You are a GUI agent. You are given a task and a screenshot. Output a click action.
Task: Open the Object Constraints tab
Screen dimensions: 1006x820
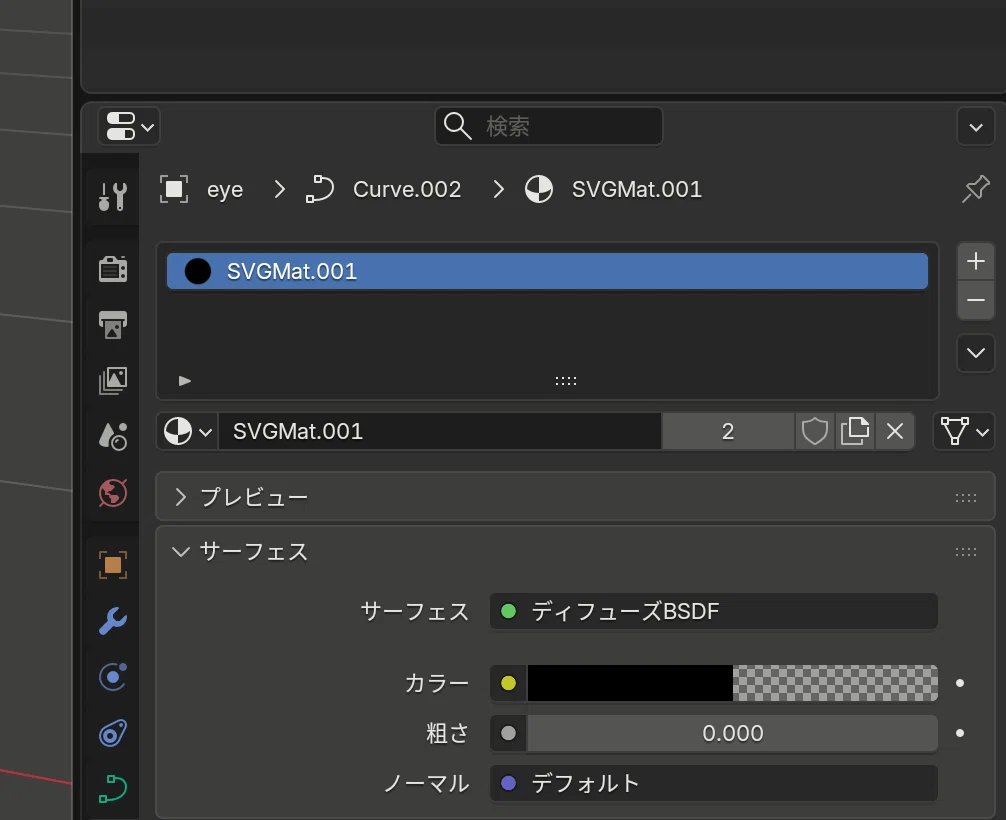[113, 733]
